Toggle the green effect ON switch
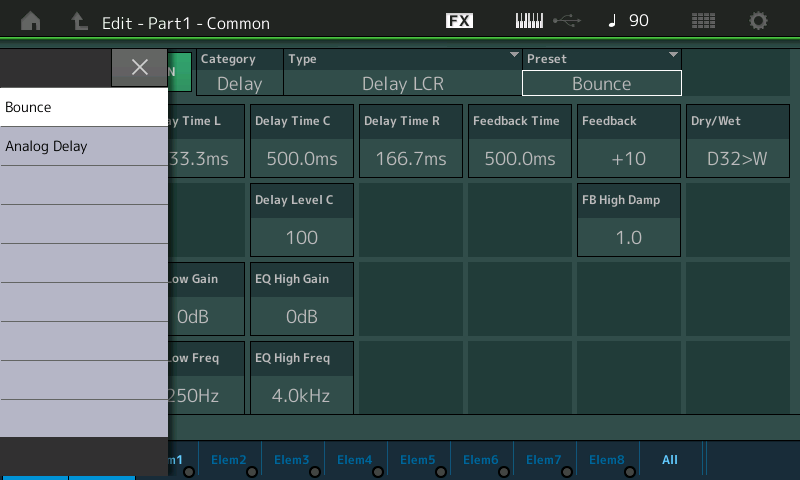This screenshot has height=480, width=800. (x=180, y=73)
